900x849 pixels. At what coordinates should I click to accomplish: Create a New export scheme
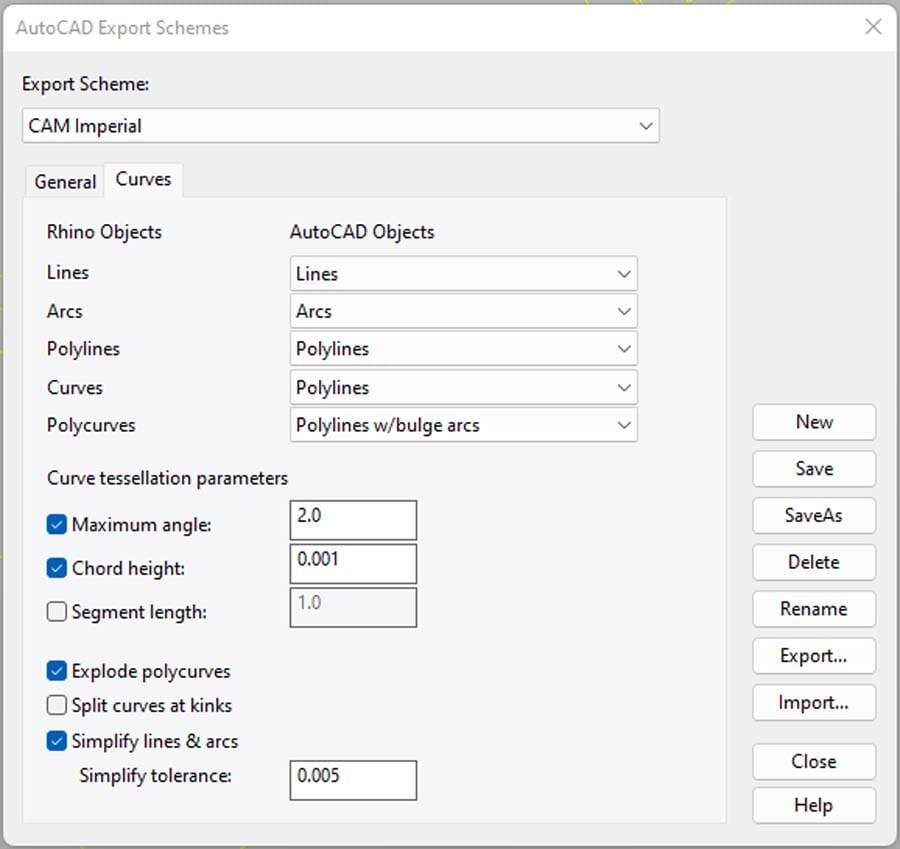(813, 422)
